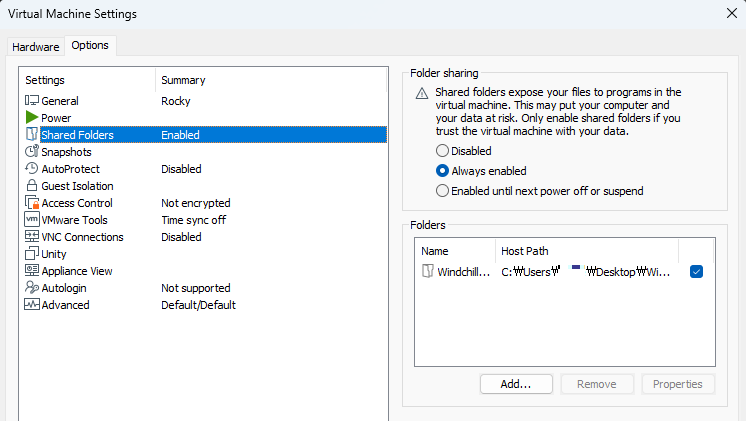Click the VMware Tools vm icon

pyautogui.click(x=32, y=219)
